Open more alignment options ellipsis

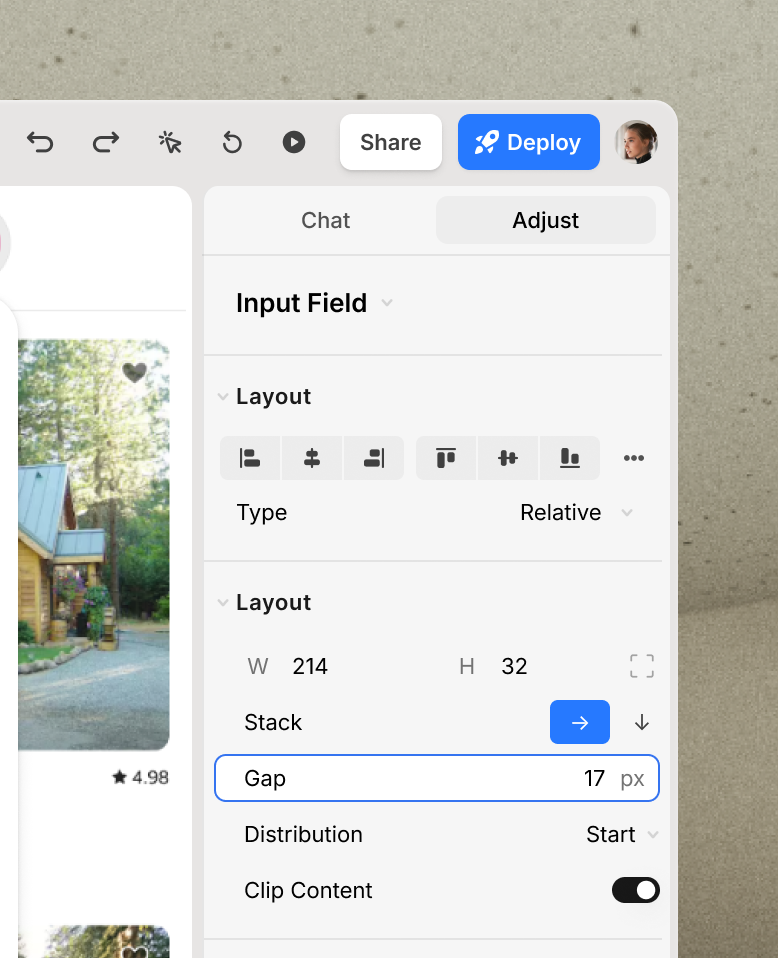(x=634, y=458)
